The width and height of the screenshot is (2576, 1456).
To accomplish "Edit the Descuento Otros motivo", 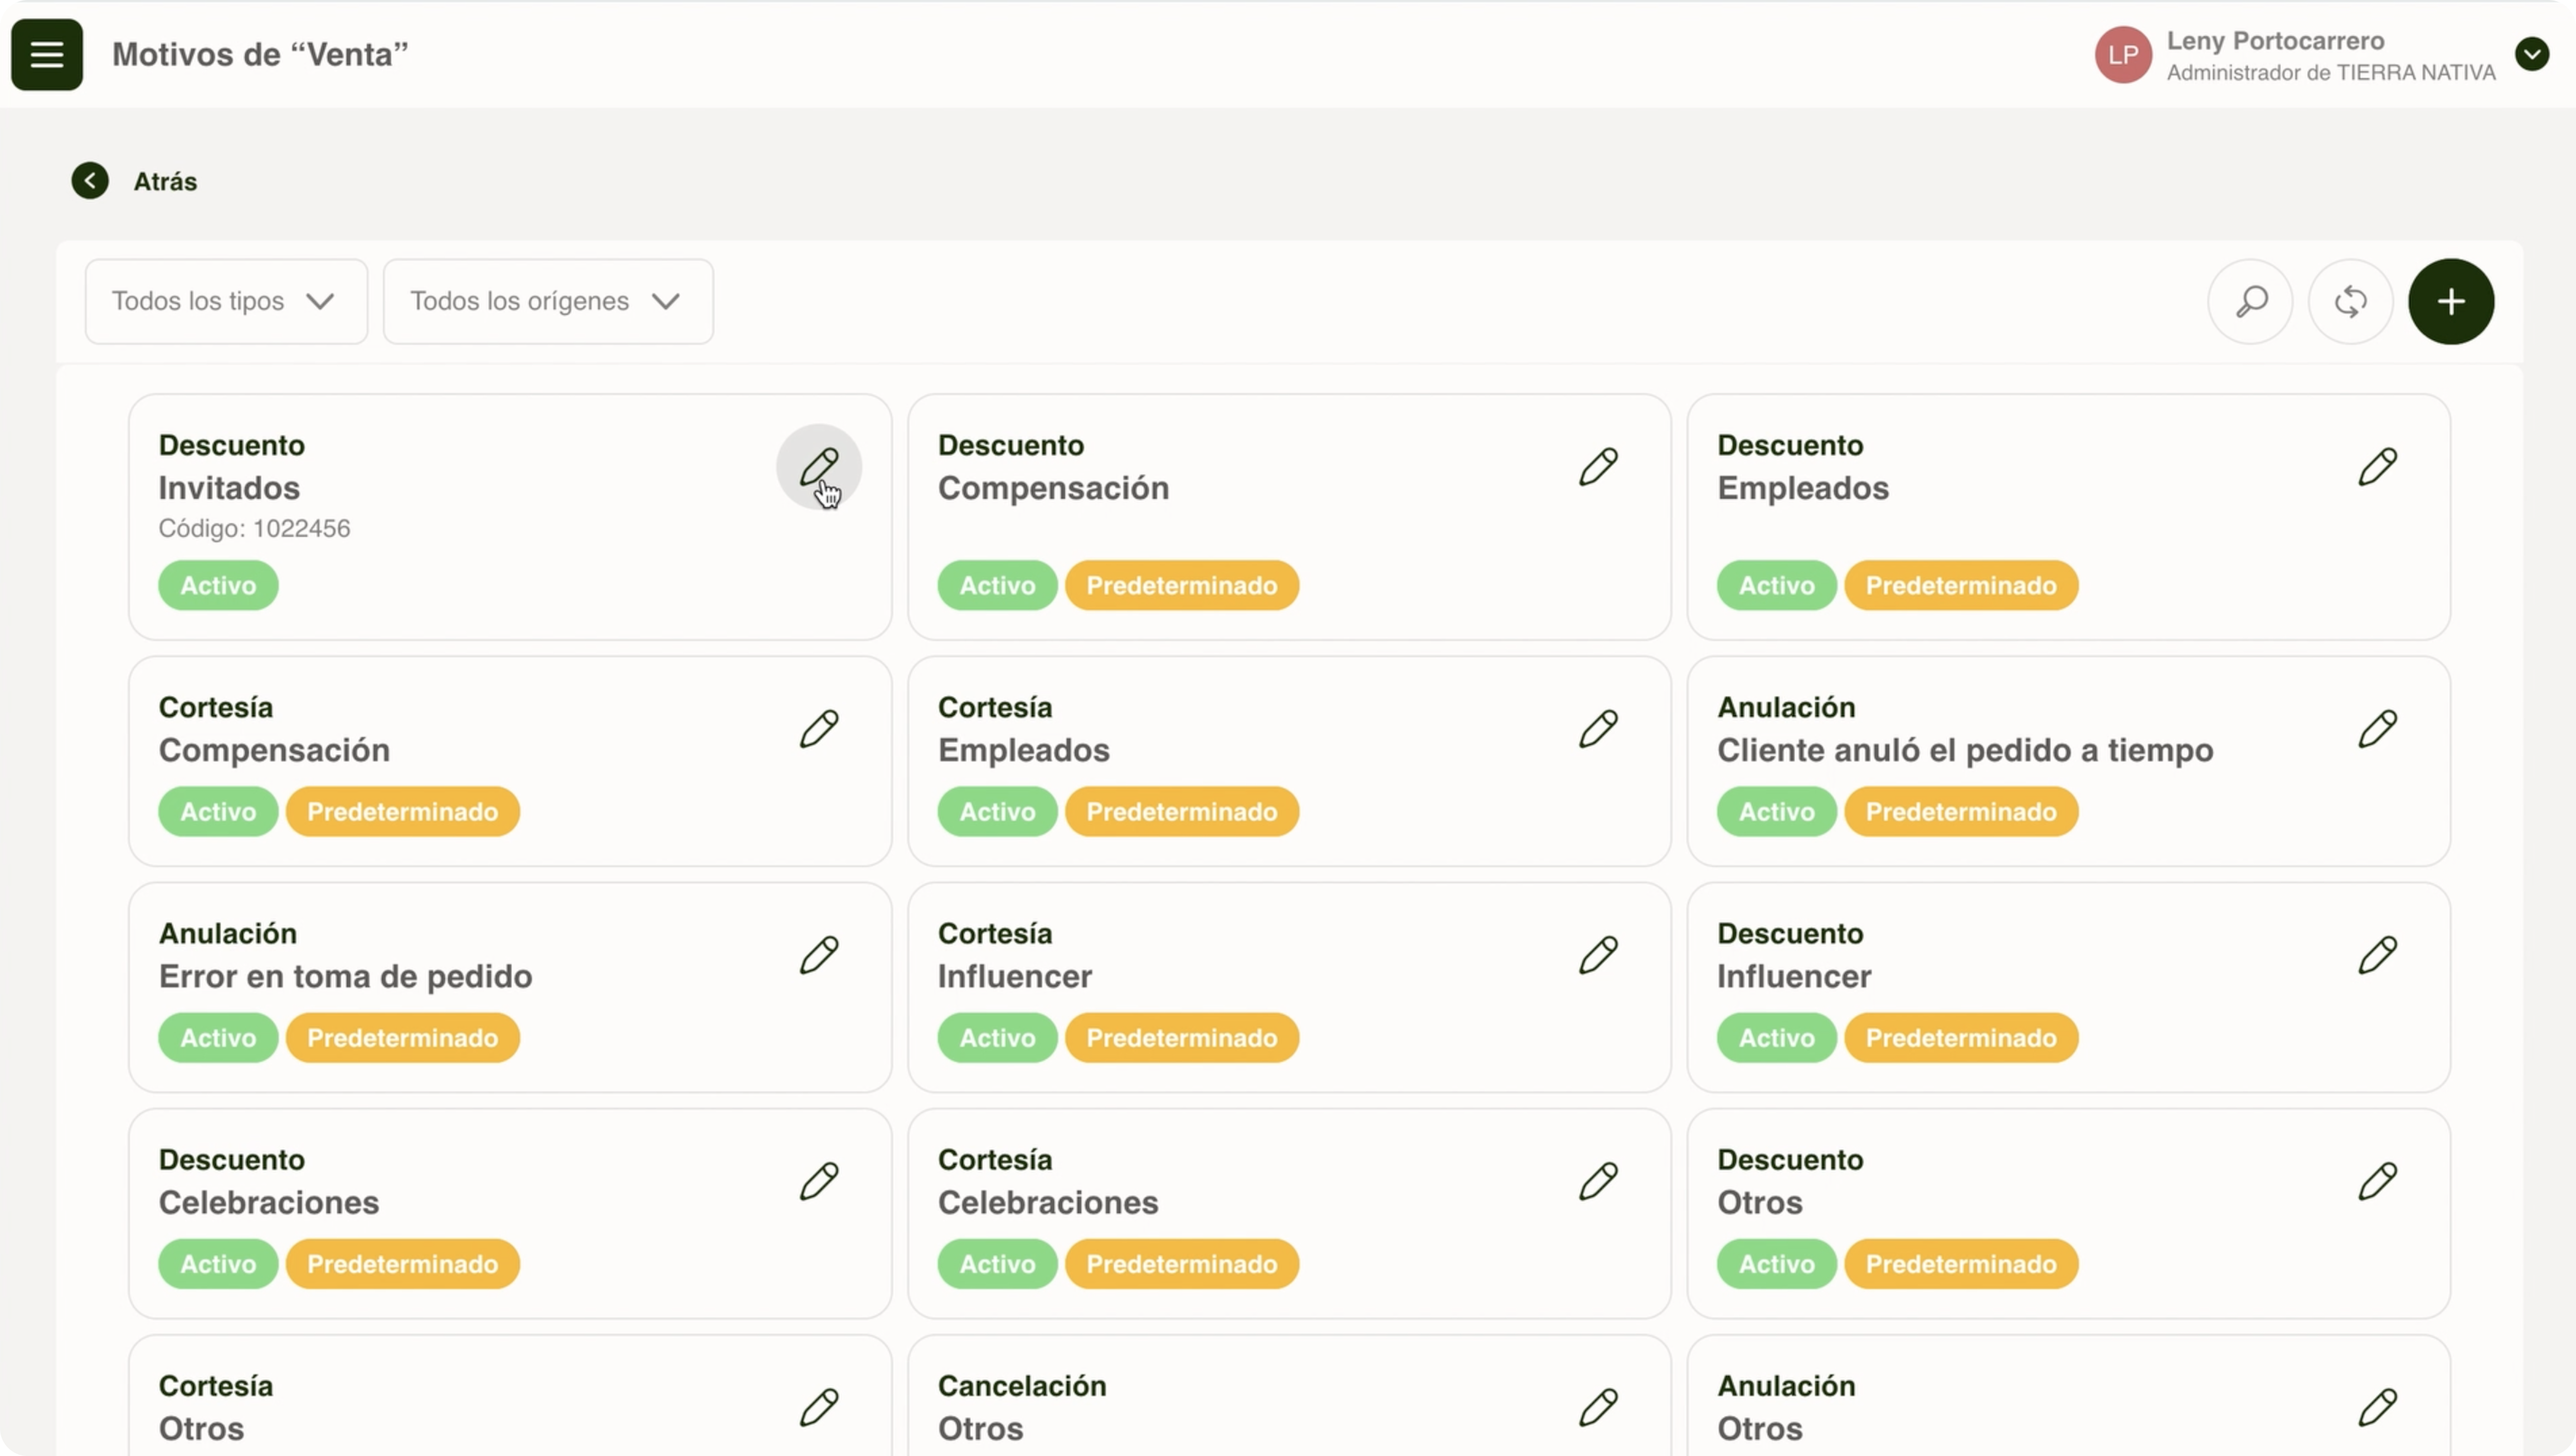I will [x=2377, y=1181].
